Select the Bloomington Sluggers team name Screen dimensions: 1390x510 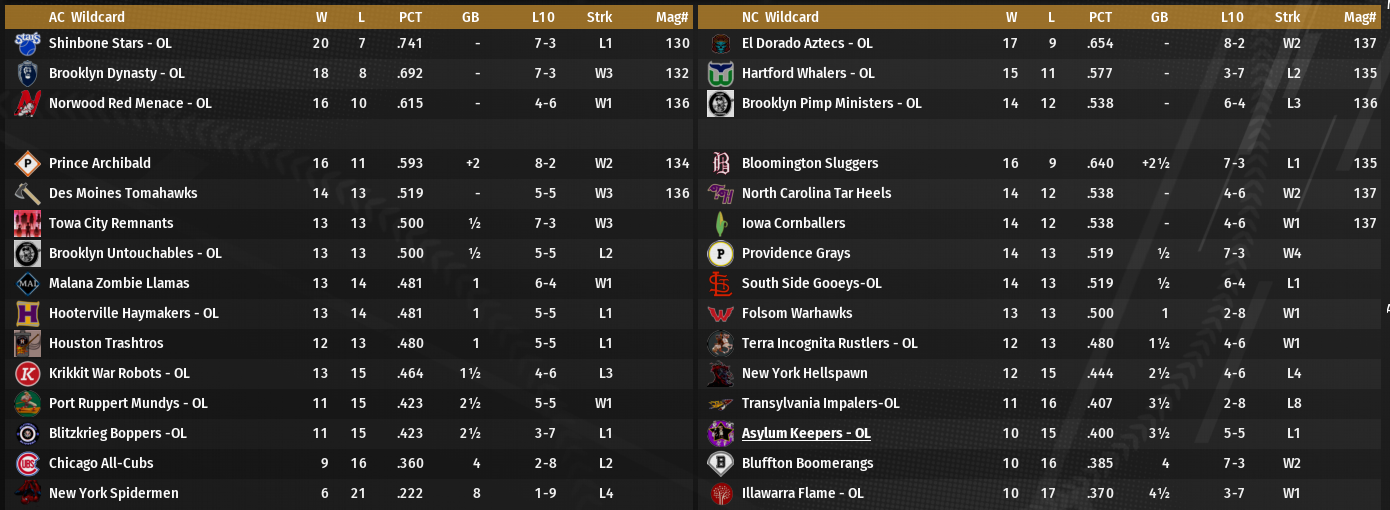pos(810,163)
